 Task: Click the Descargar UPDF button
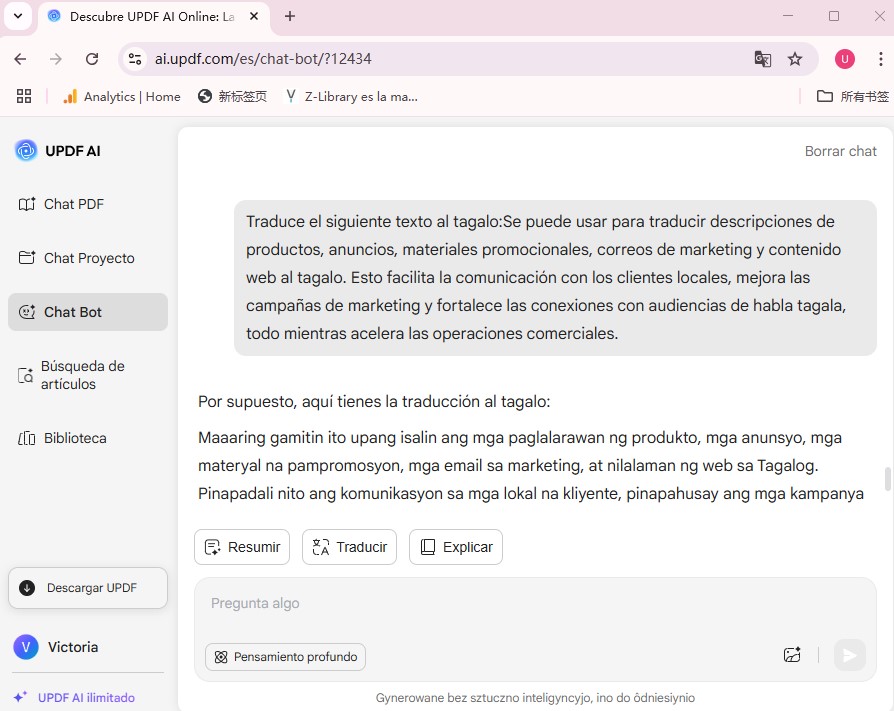tap(88, 588)
